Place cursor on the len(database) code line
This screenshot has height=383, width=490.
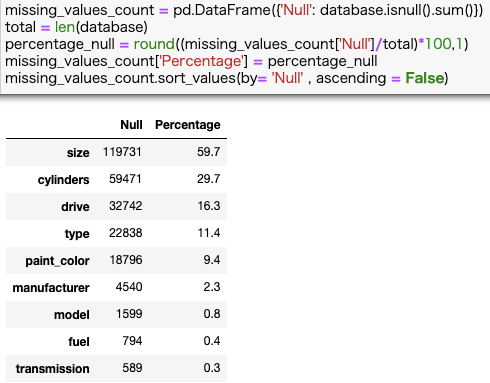(76, 27)
